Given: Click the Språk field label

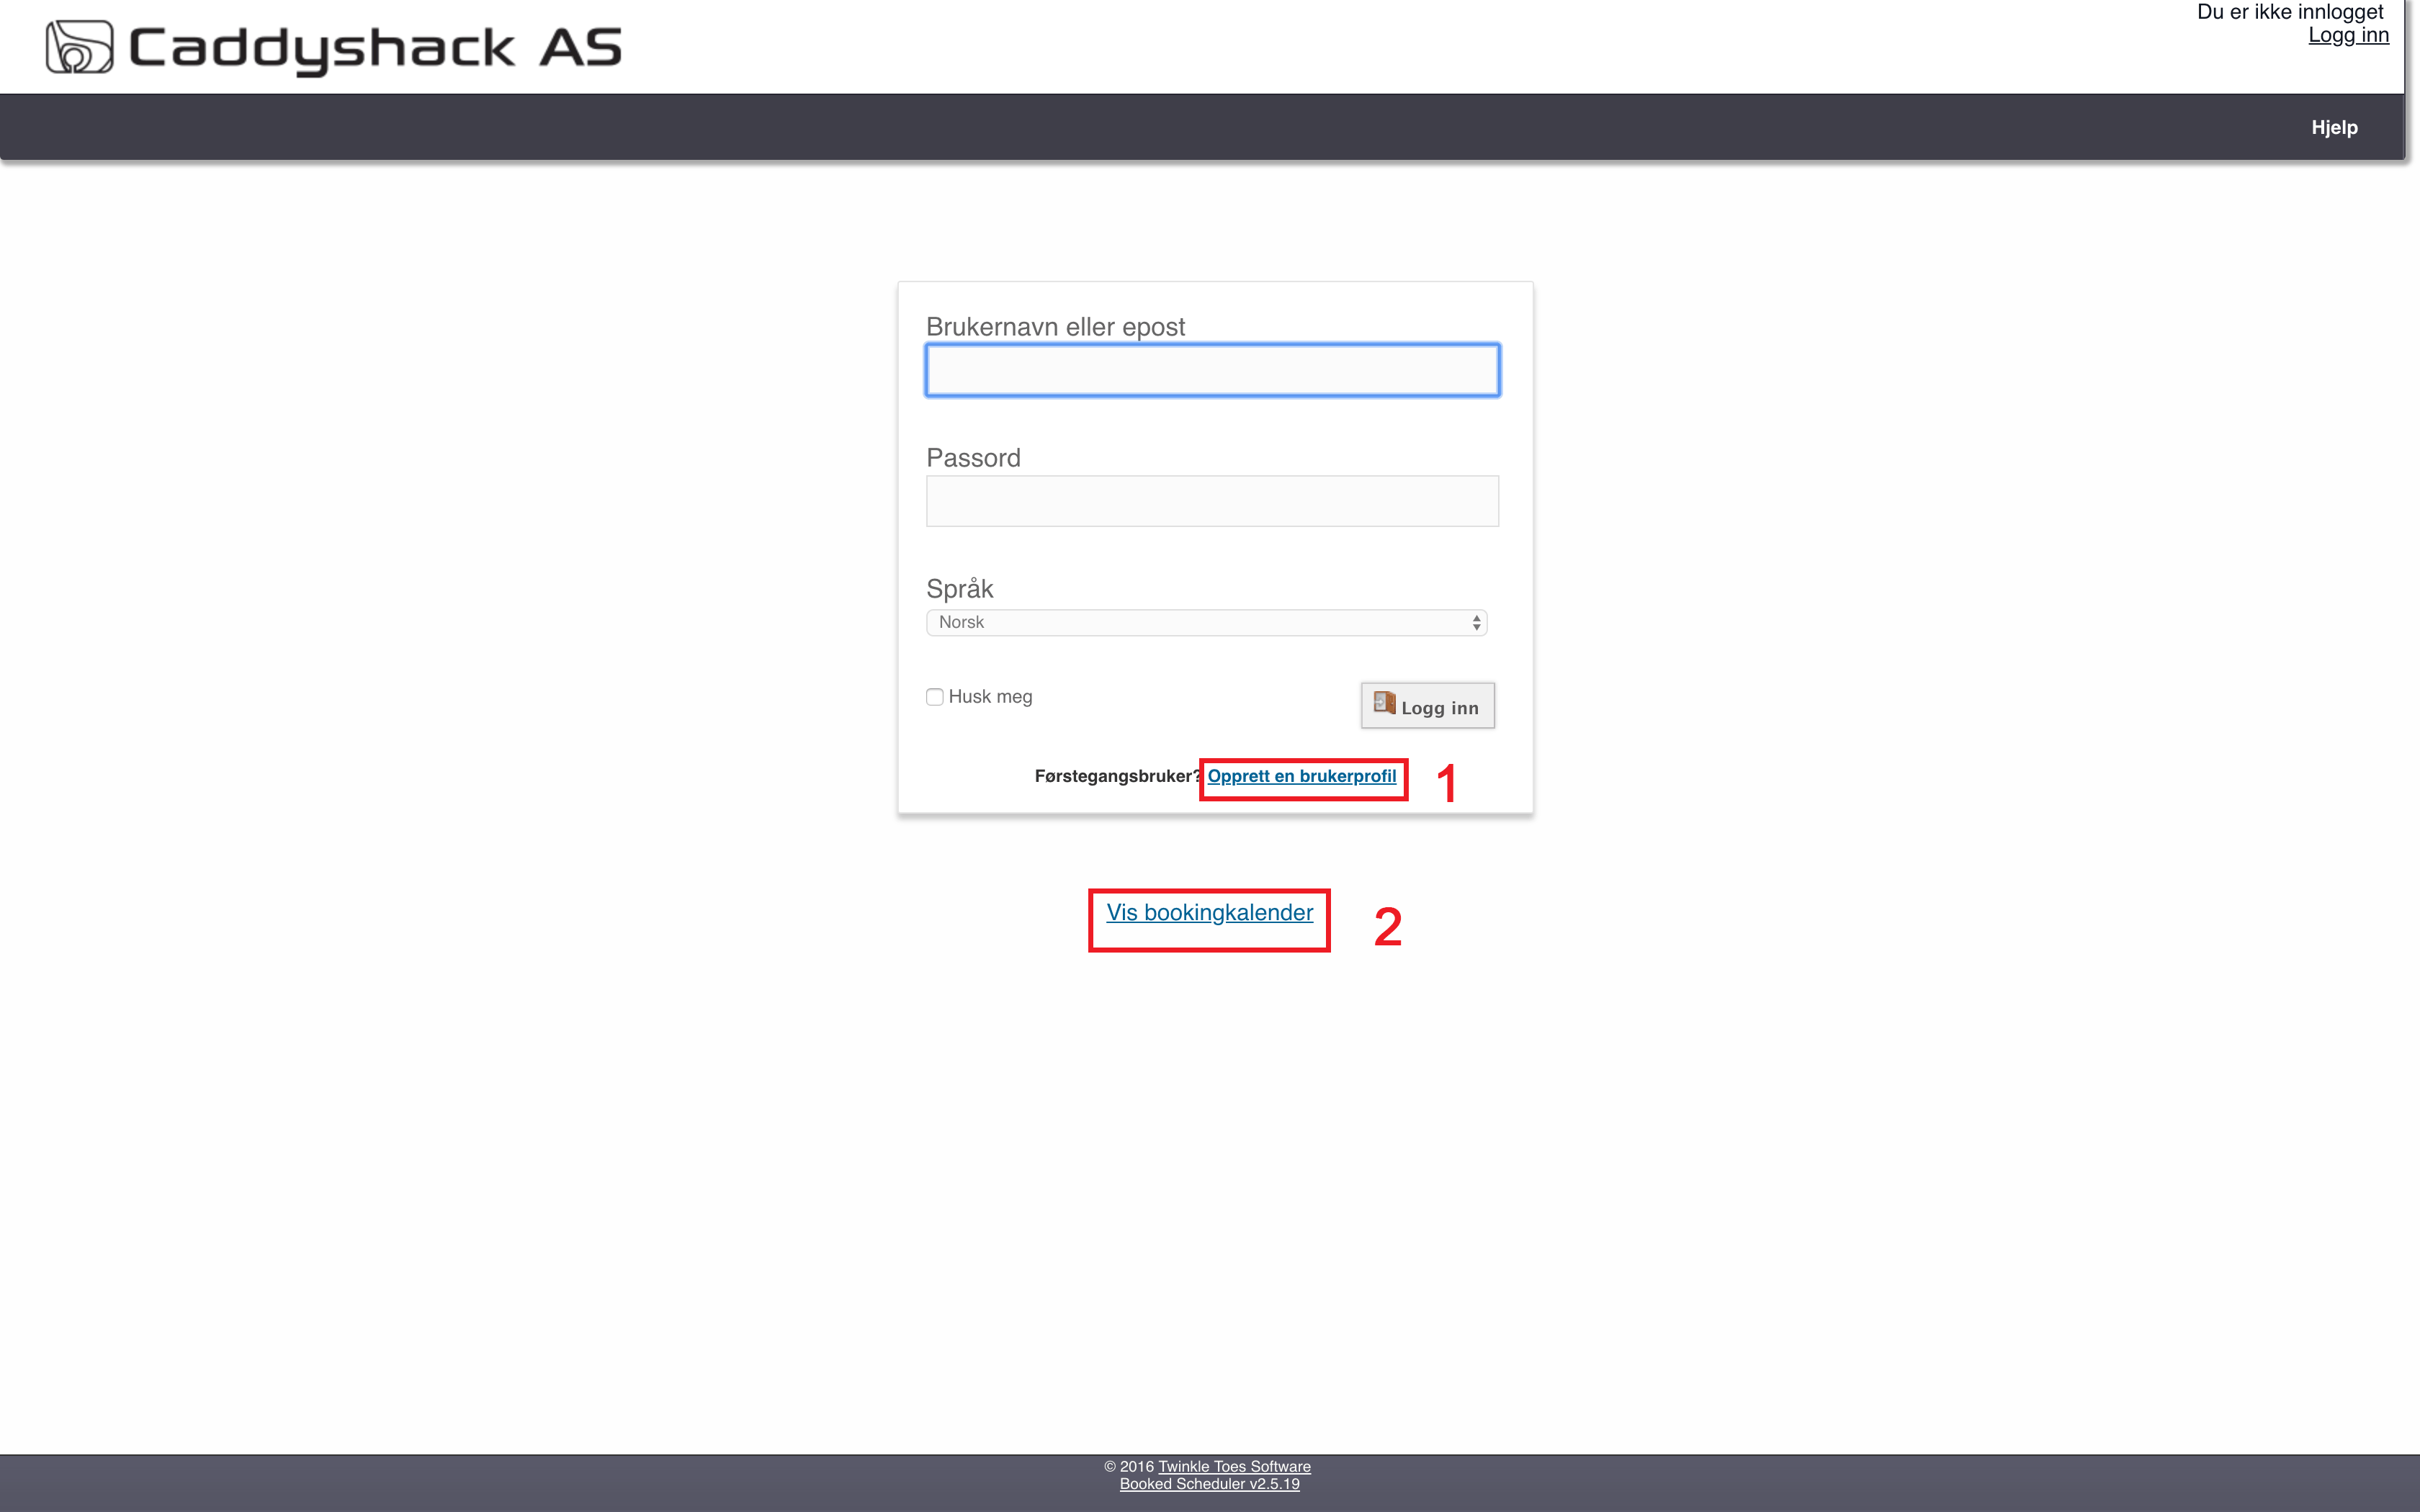Looking at the screenshot, I should (959, 589).
